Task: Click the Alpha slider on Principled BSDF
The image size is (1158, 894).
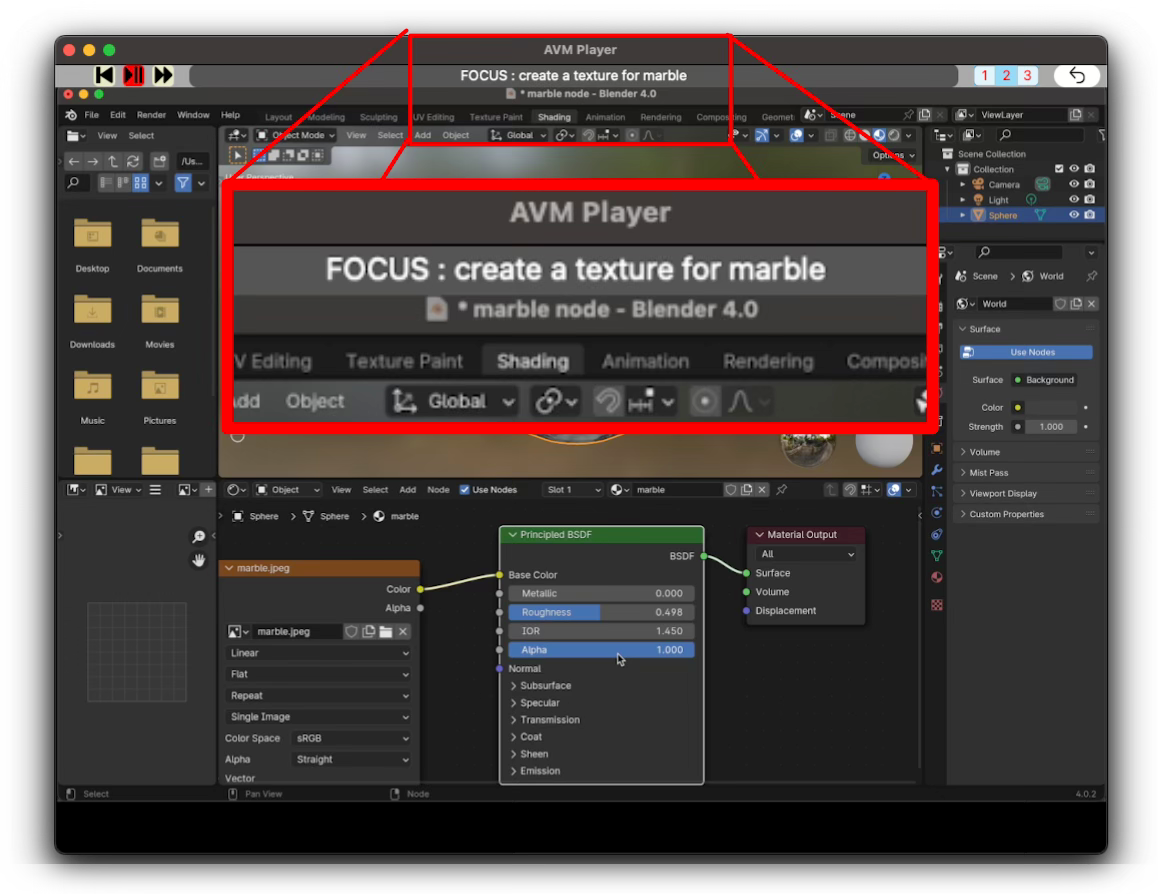Action: (601, 650)
